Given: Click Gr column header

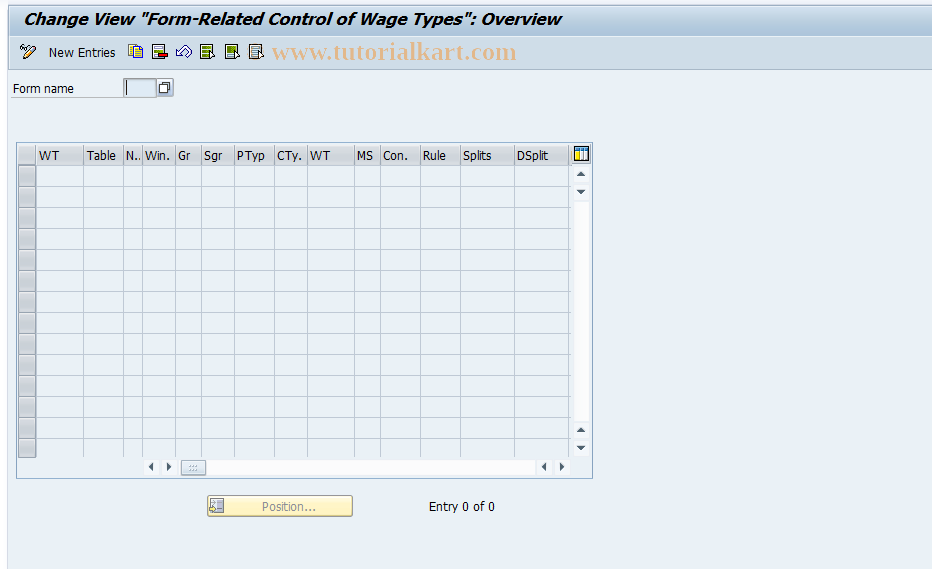Looking at the screenshot, I should click(x=188, y=156).
